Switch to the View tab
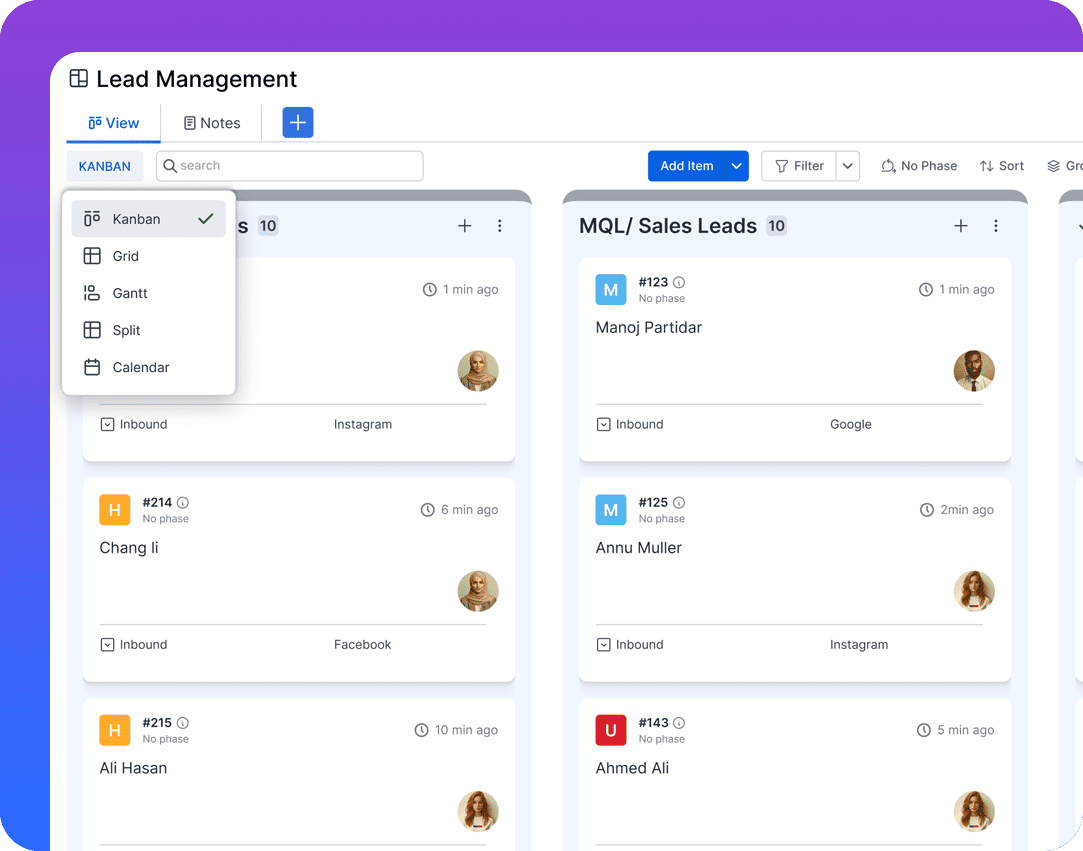This screenshot has width=1083, height=851. [x=113, y=123]
